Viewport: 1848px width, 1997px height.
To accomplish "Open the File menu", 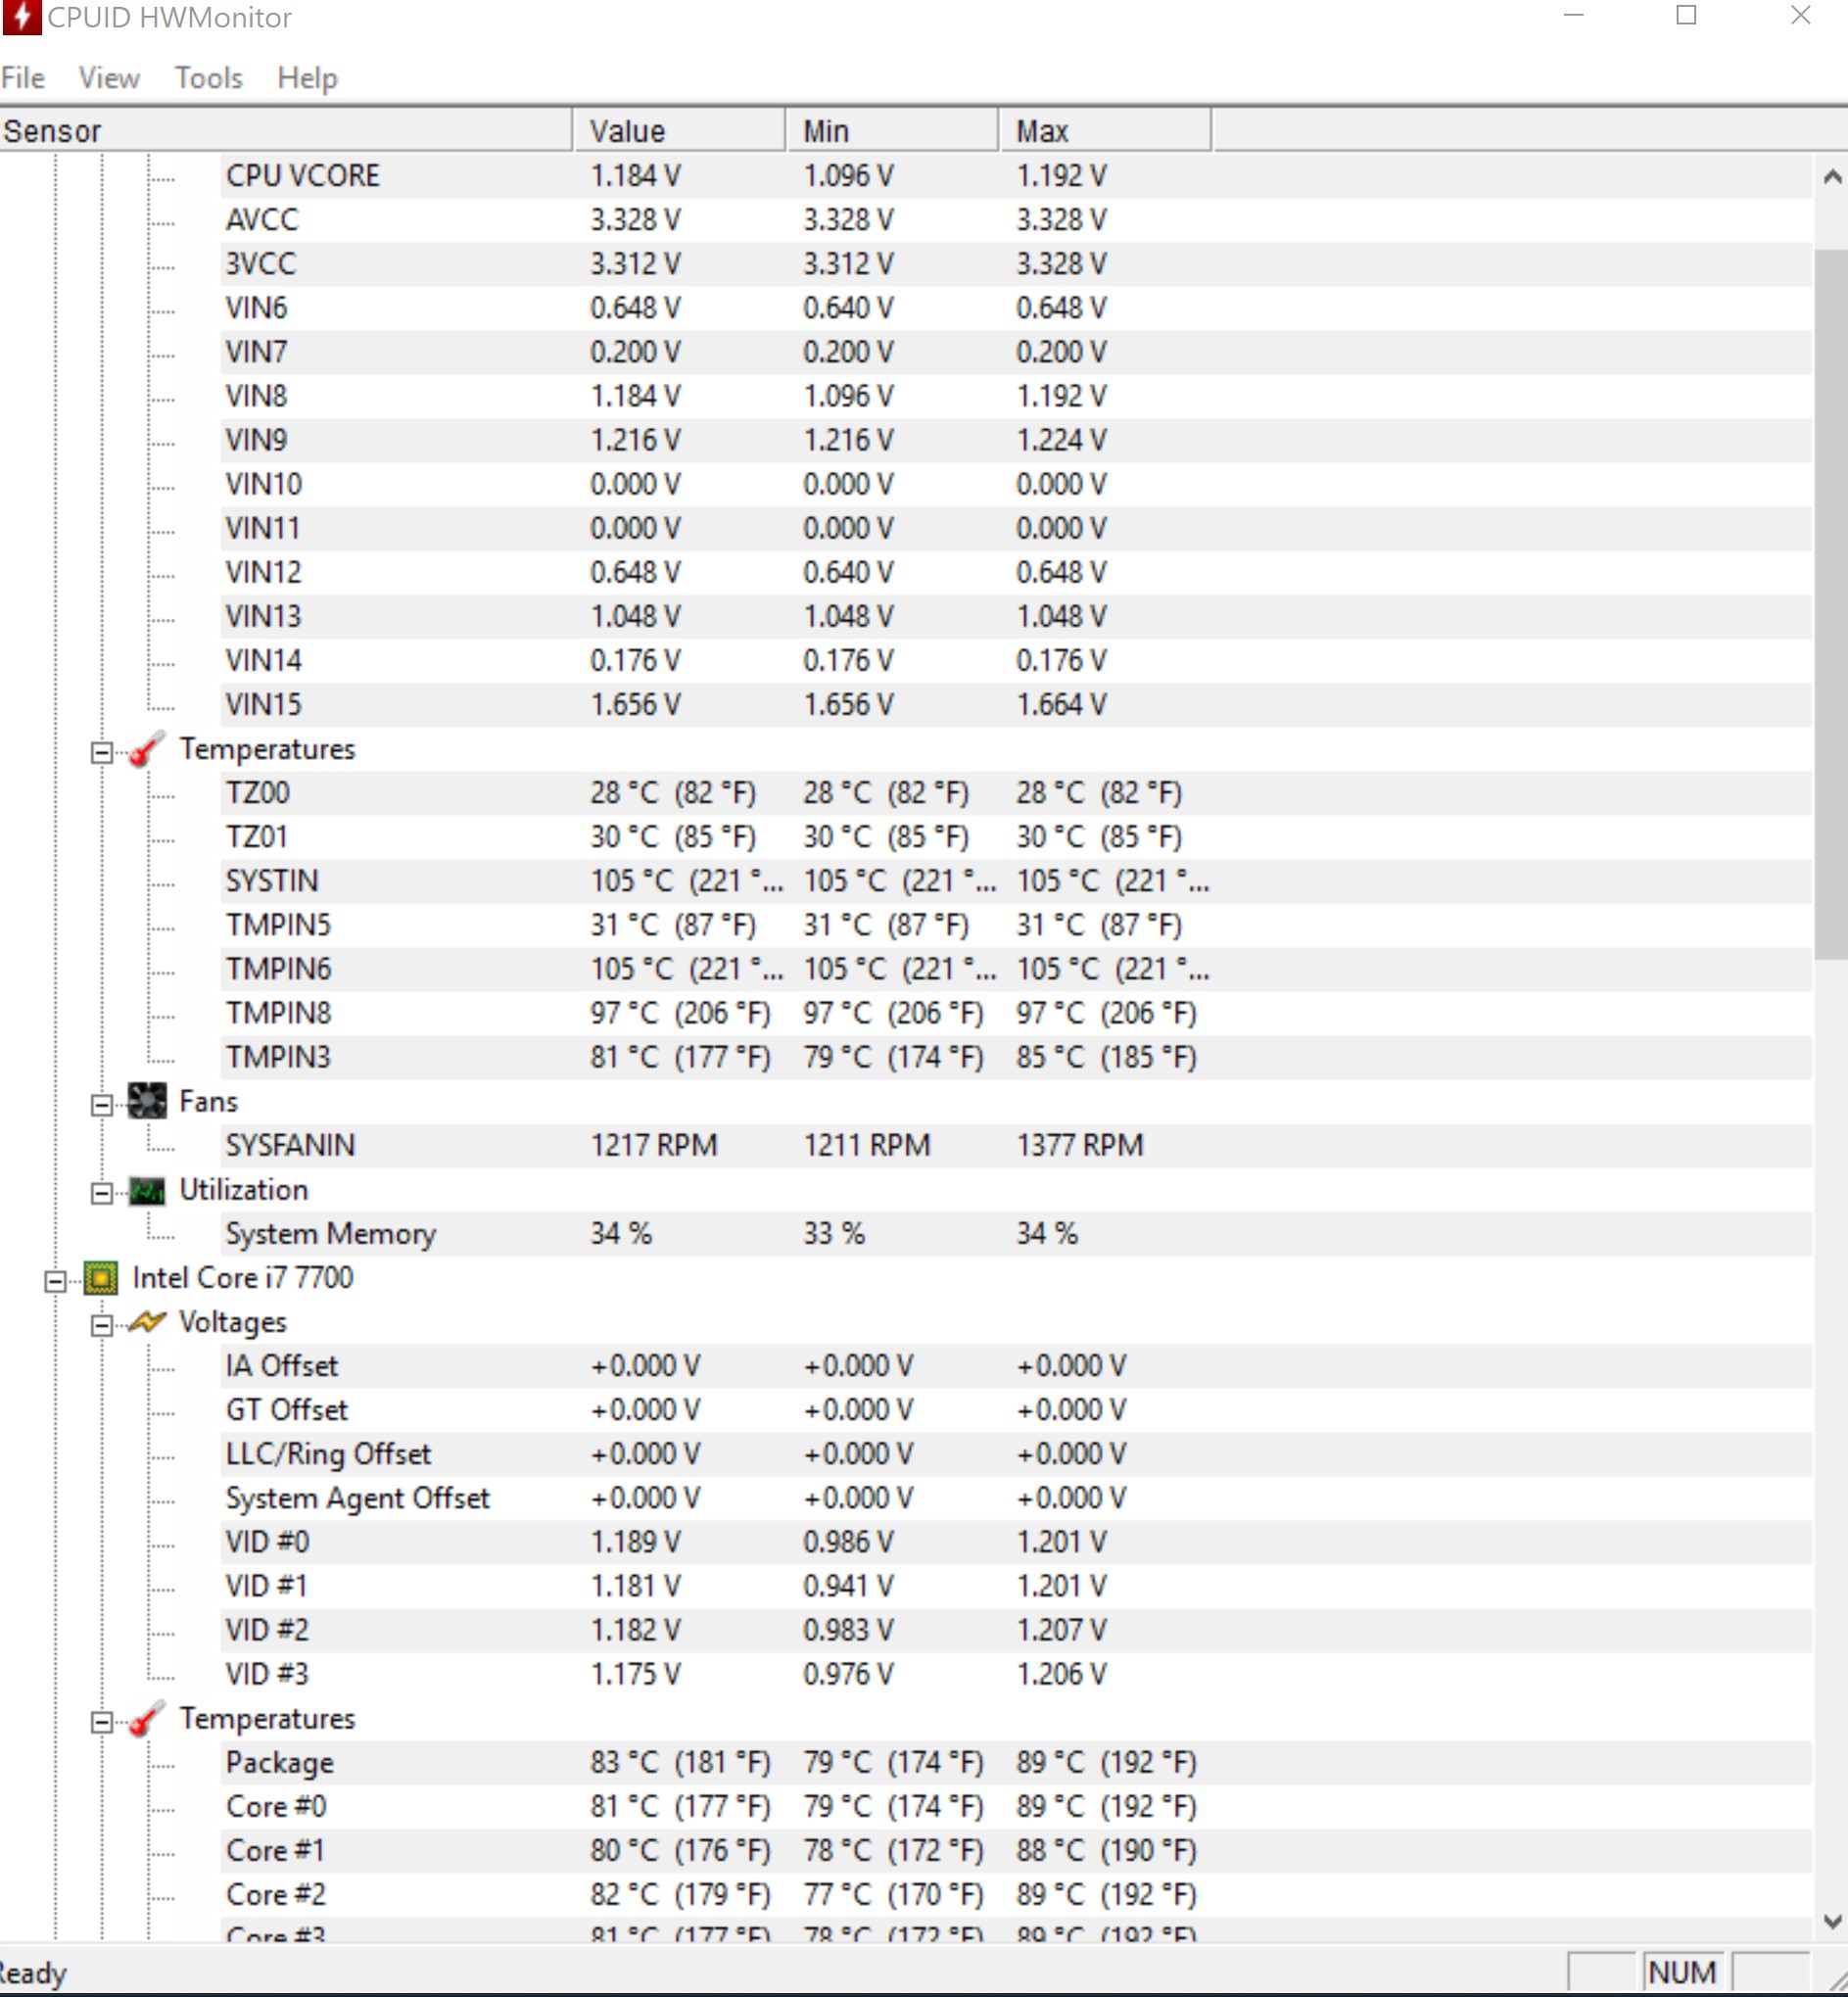I will [x=23, y=78].
